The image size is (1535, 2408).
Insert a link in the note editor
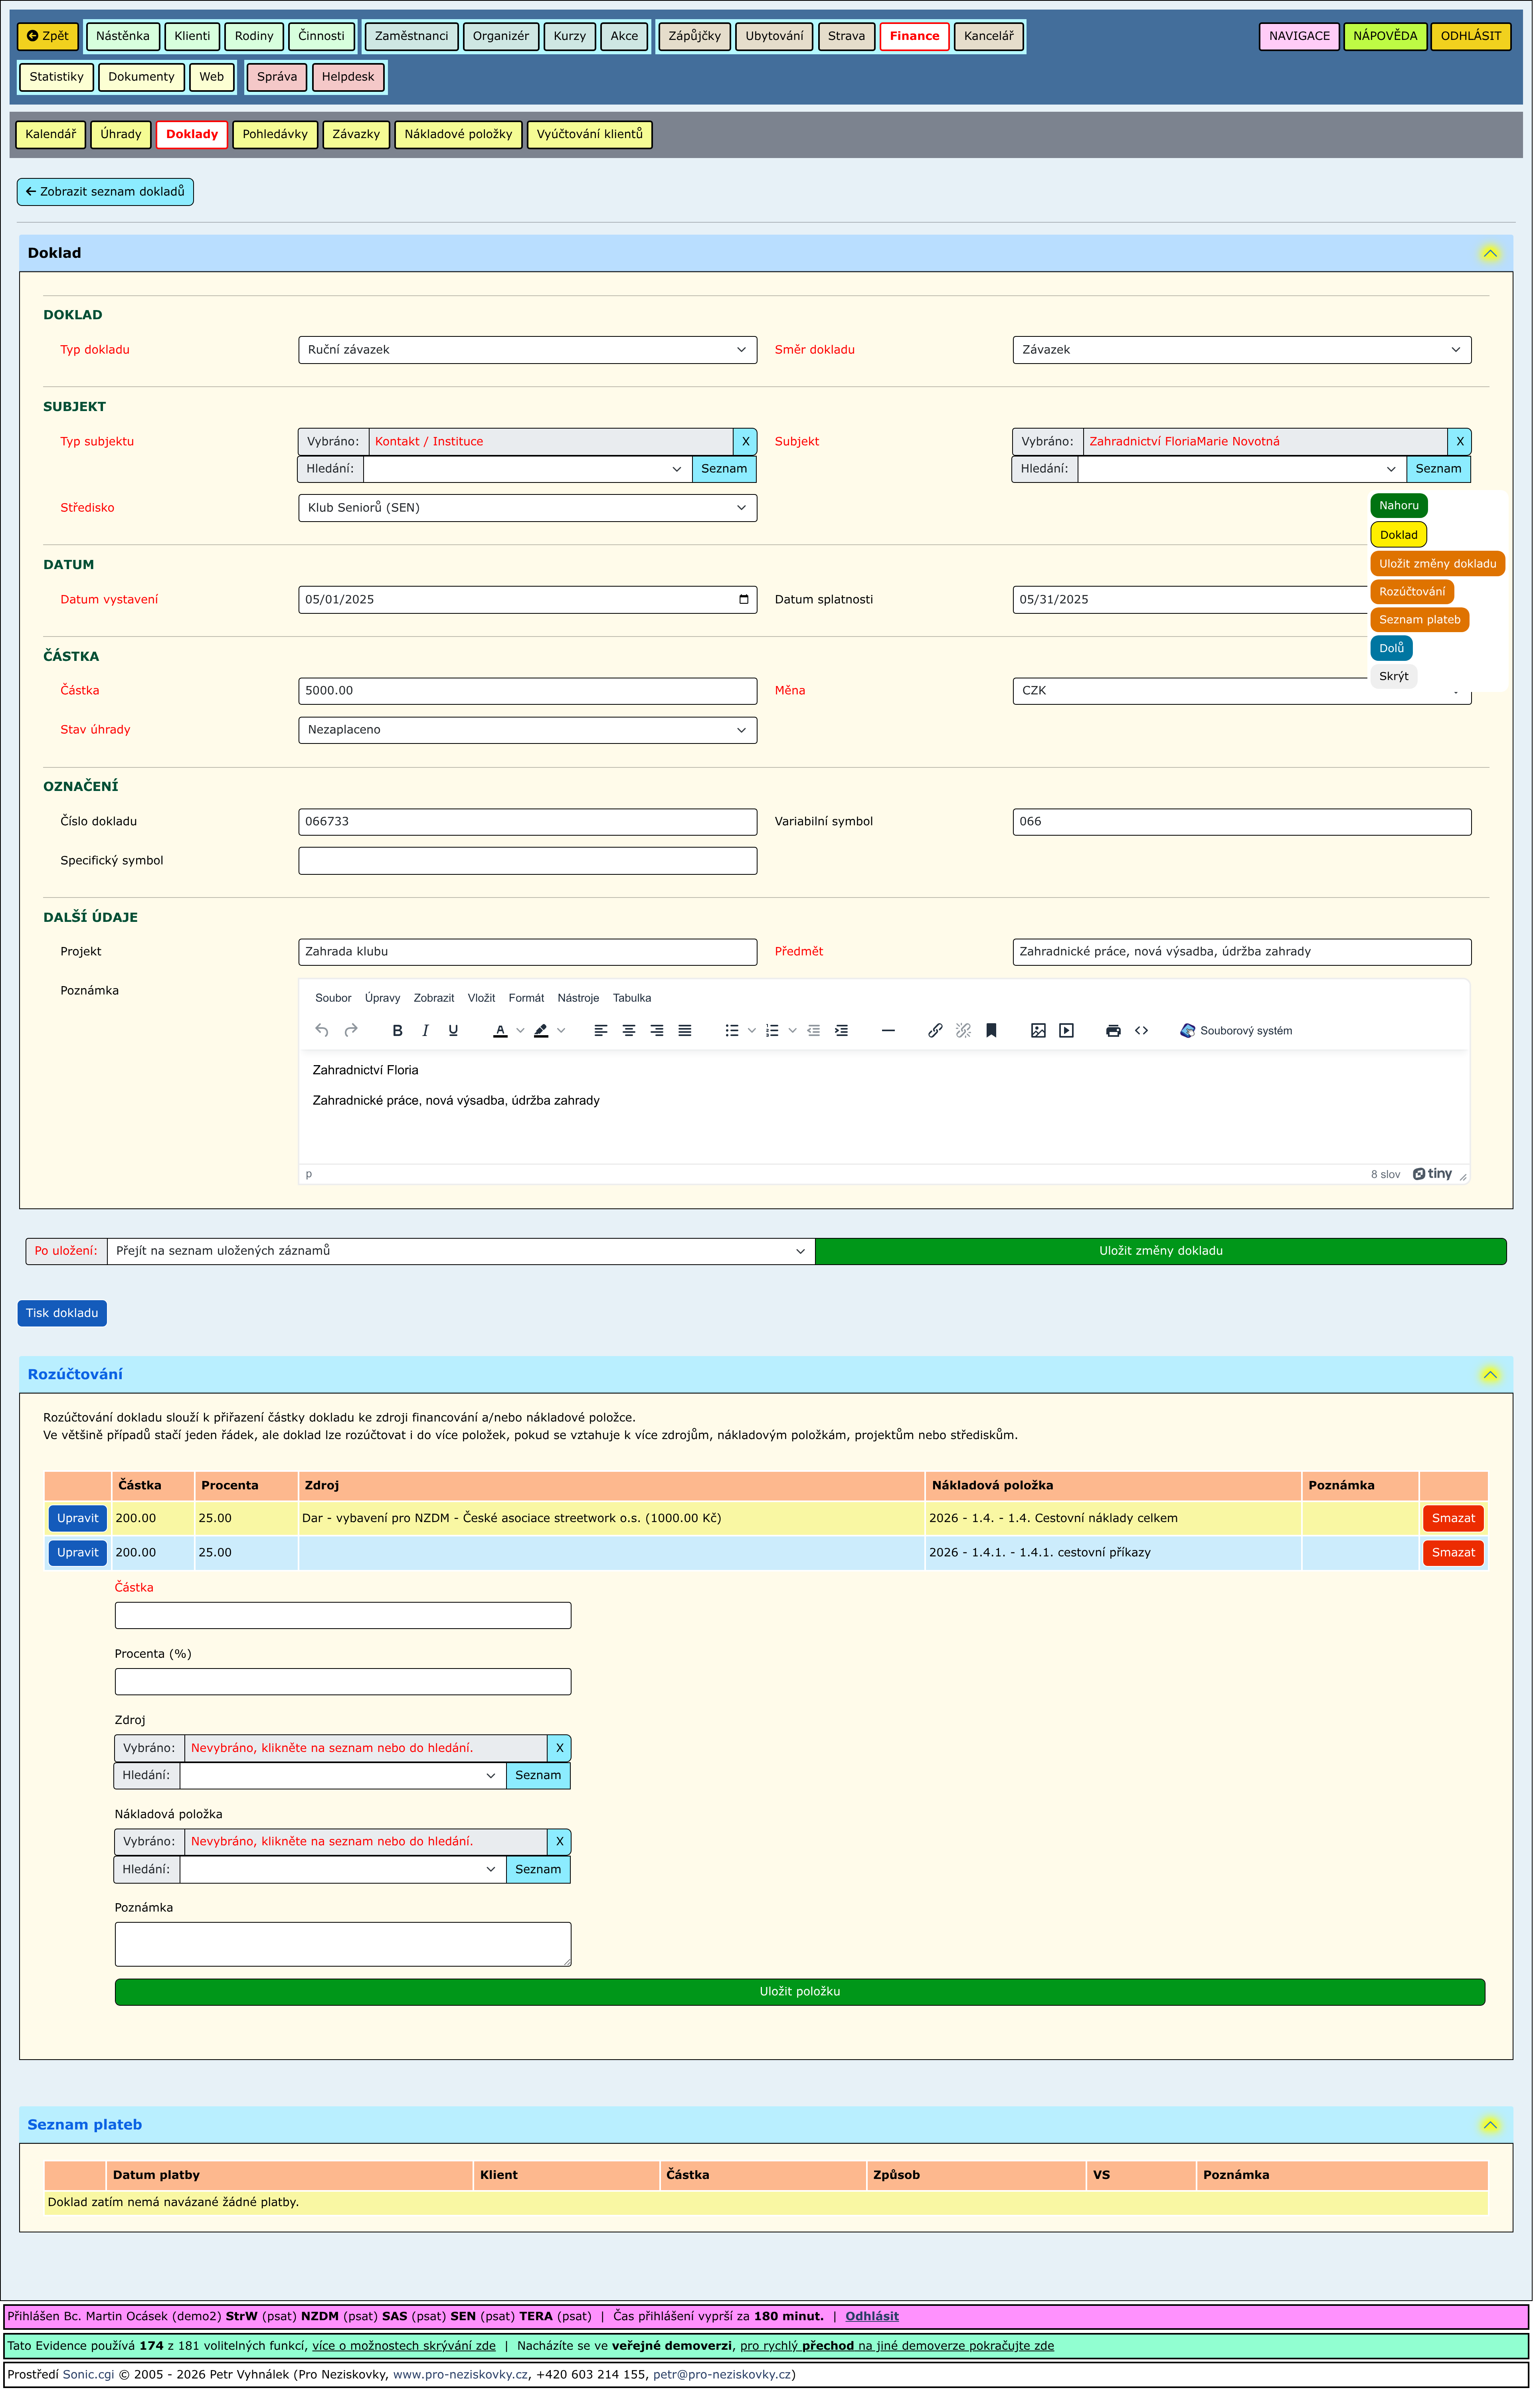tap(935, 1031)
